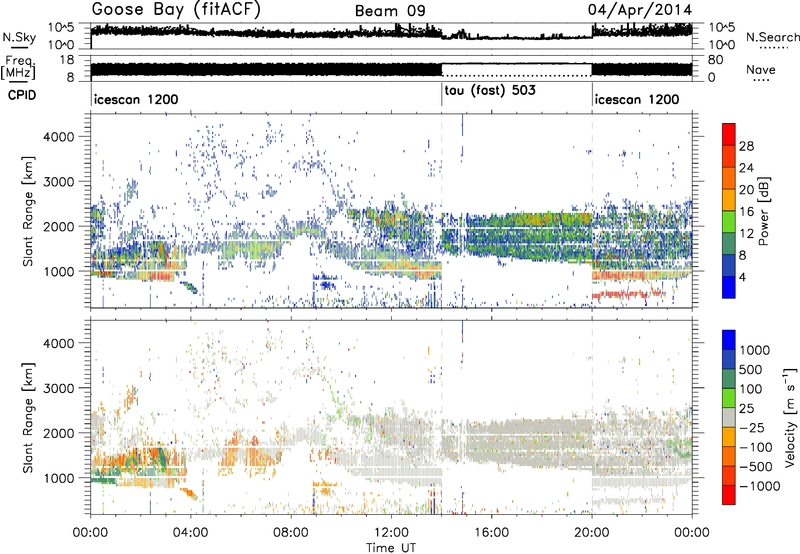Click the 'N.Sky' axis label
The image size is (800, 554).
click(x=19, y=37)
